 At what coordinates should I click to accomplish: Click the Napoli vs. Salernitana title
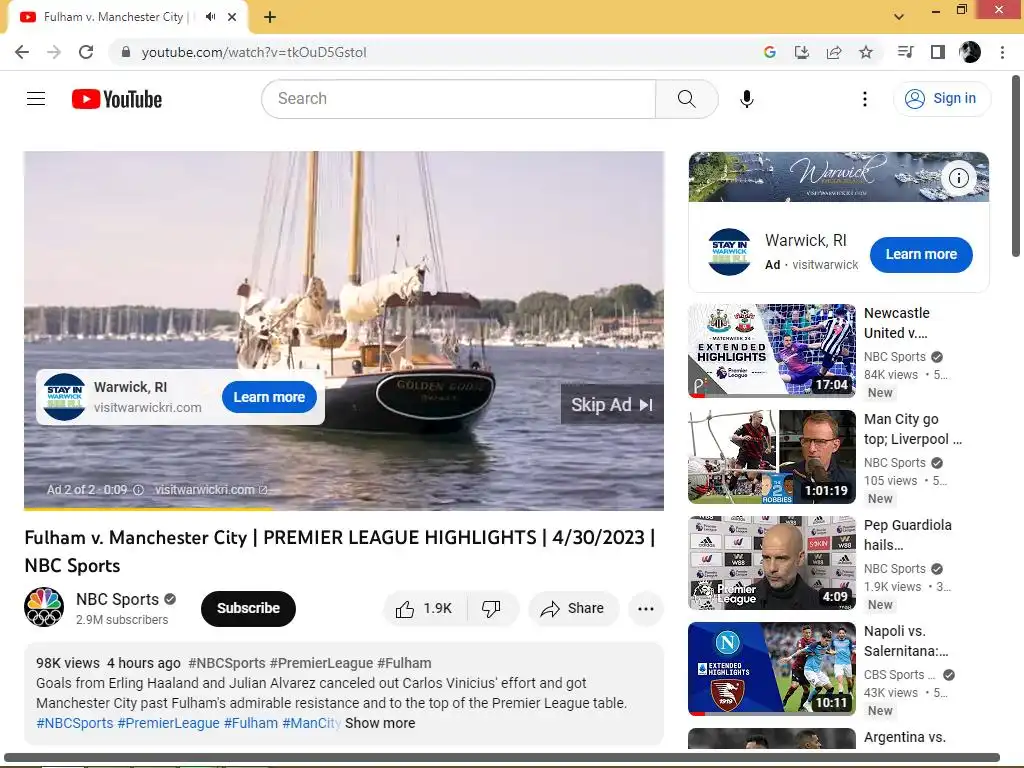click(x=906, y=641)
